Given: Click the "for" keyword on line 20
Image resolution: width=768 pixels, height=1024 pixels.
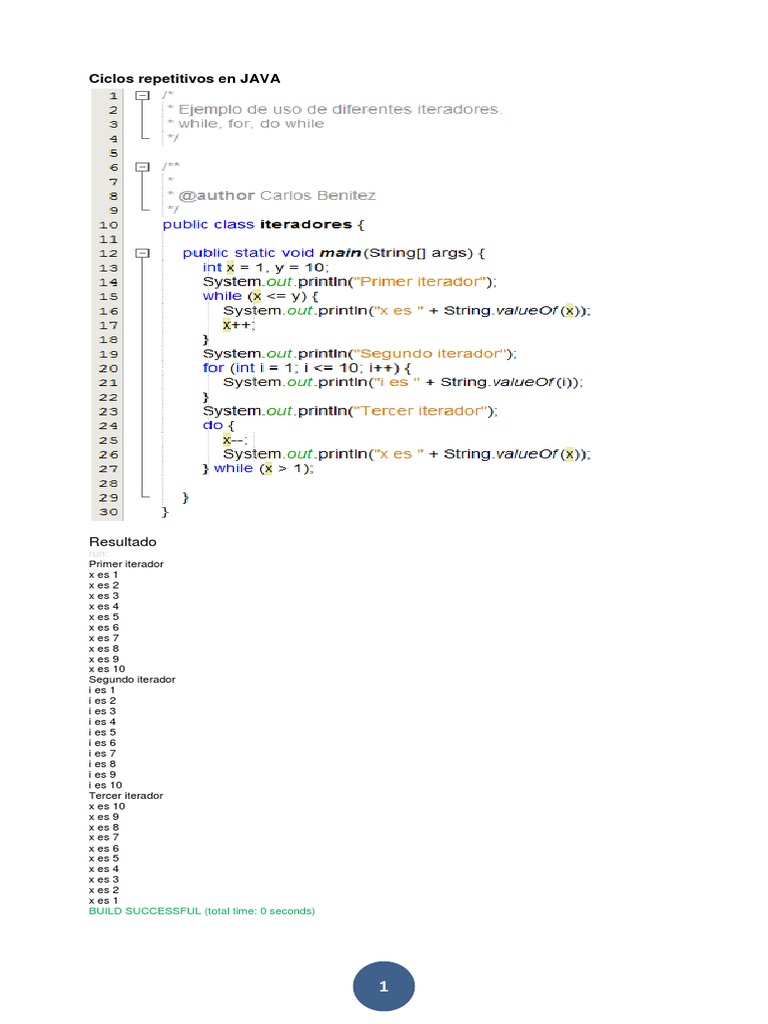Looking at the screenshot, I should [x=213, y=368].
